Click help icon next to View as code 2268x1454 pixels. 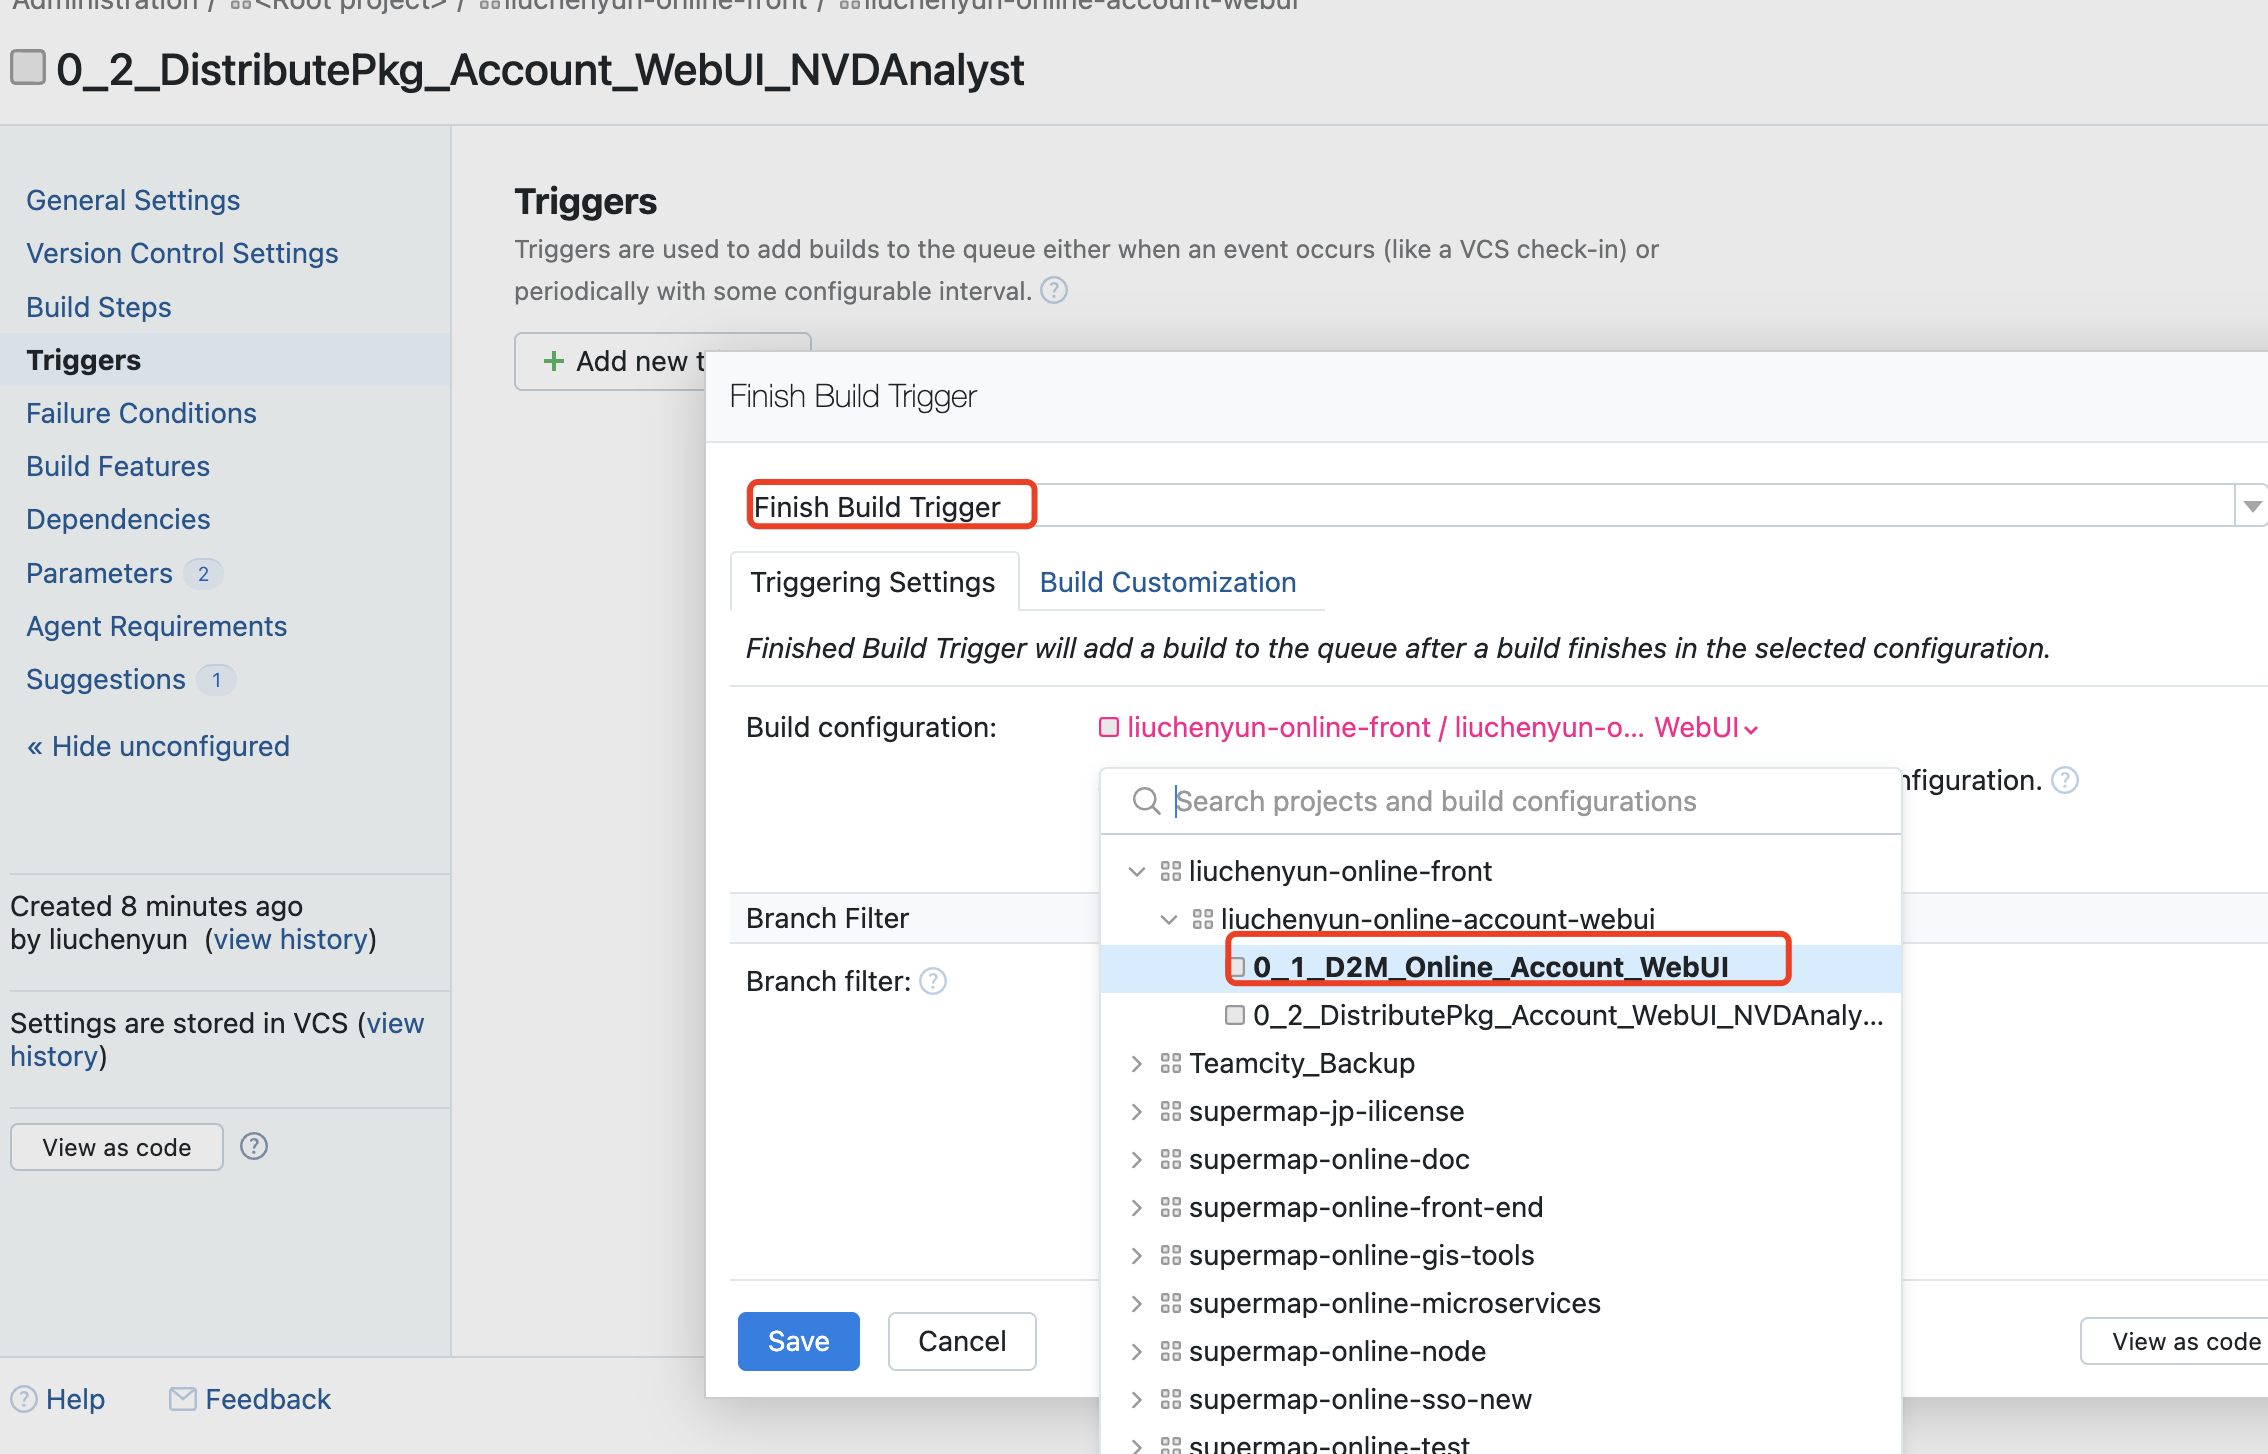[254, 1146]
